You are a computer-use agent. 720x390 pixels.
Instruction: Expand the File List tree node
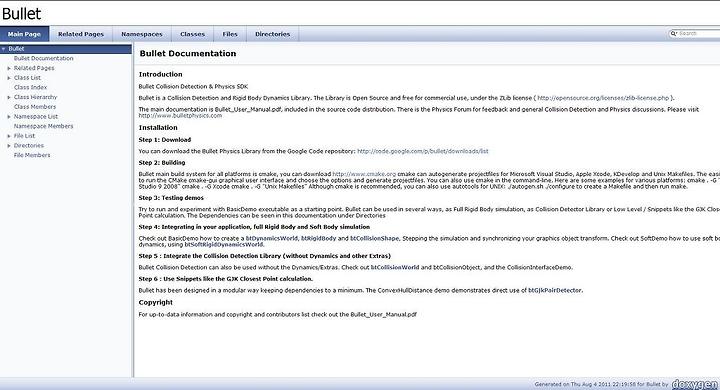point(9,136)
